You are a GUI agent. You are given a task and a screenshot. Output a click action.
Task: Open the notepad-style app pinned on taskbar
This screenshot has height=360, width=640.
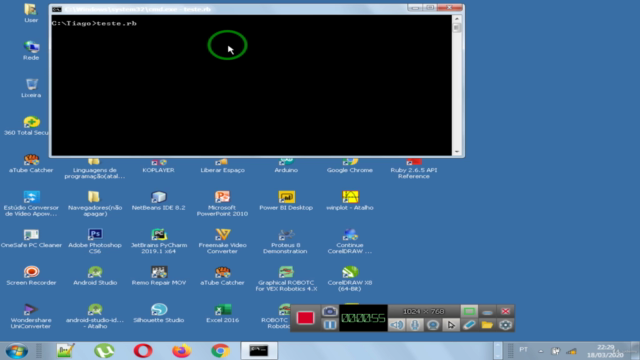pos(65,351)
